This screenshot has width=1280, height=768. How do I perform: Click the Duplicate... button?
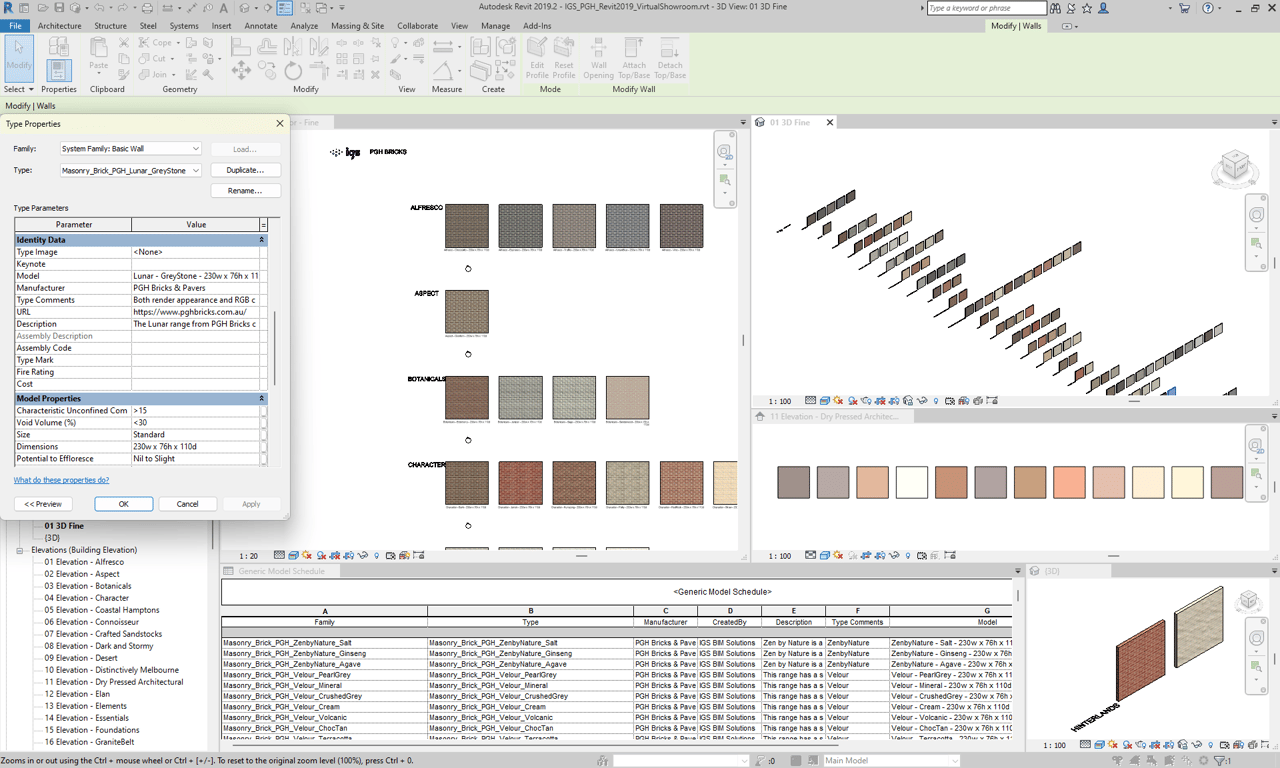[245, 170]
